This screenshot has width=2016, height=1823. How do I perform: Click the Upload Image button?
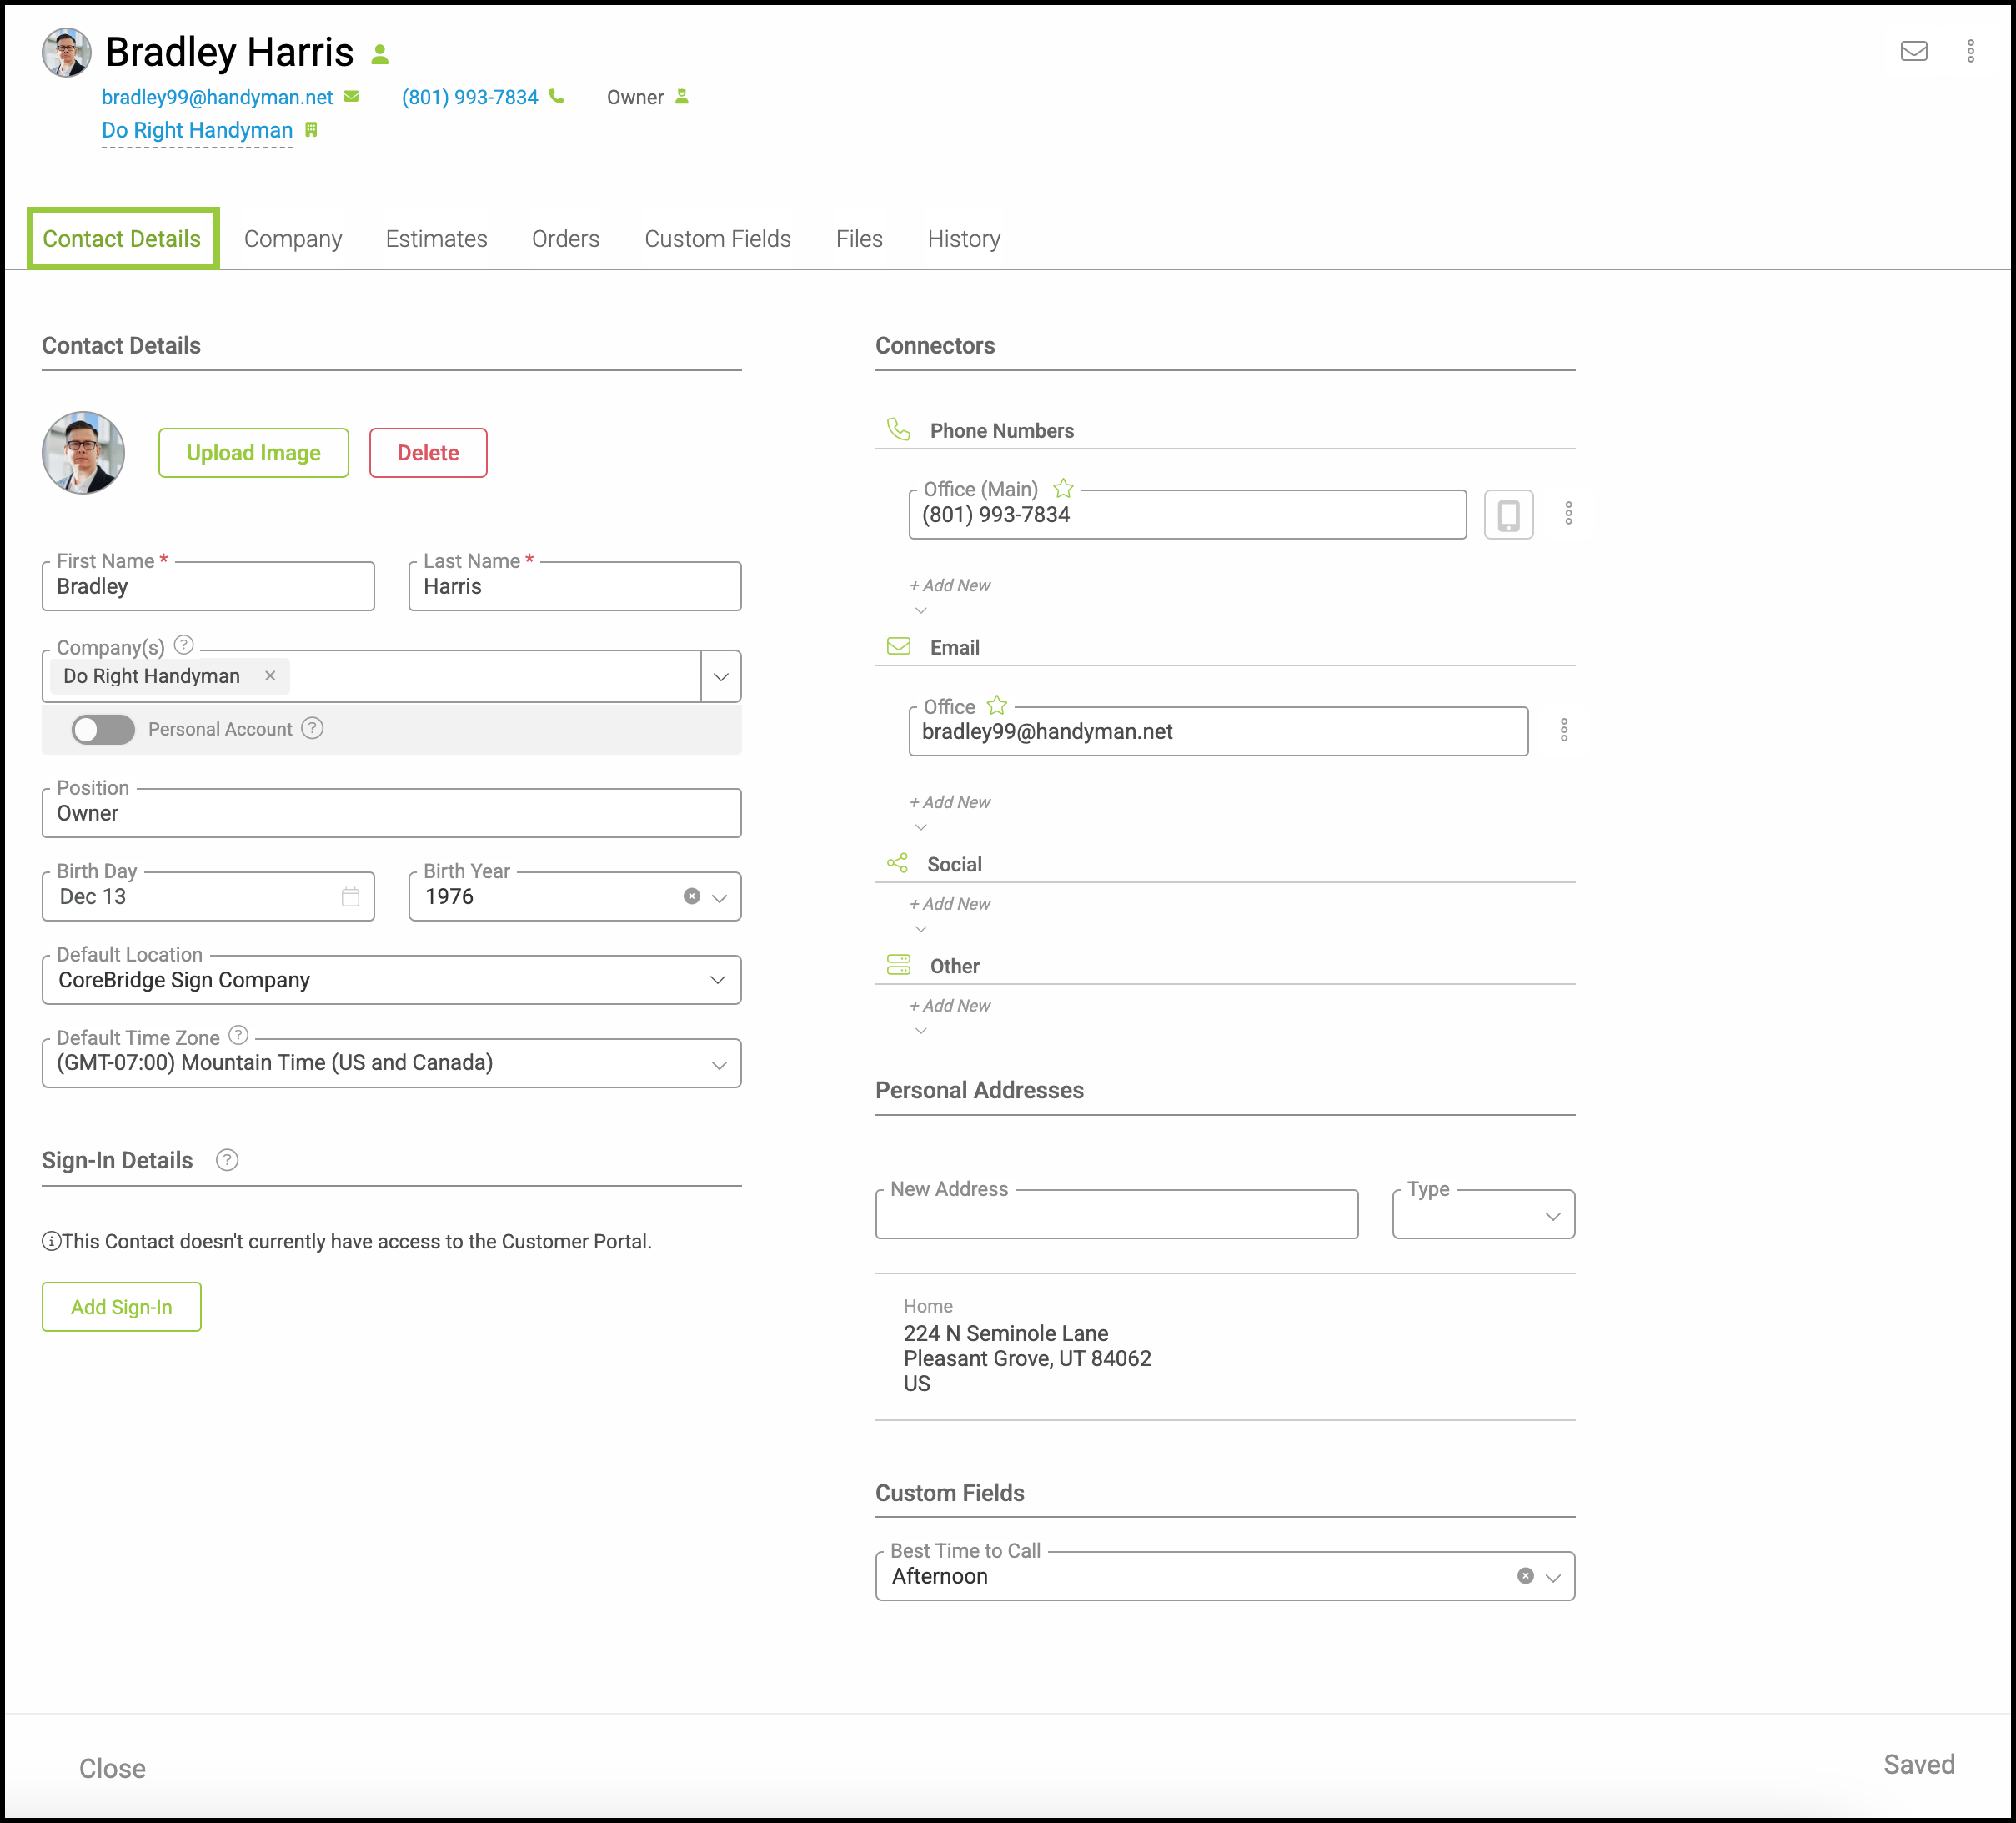[253, 453]
